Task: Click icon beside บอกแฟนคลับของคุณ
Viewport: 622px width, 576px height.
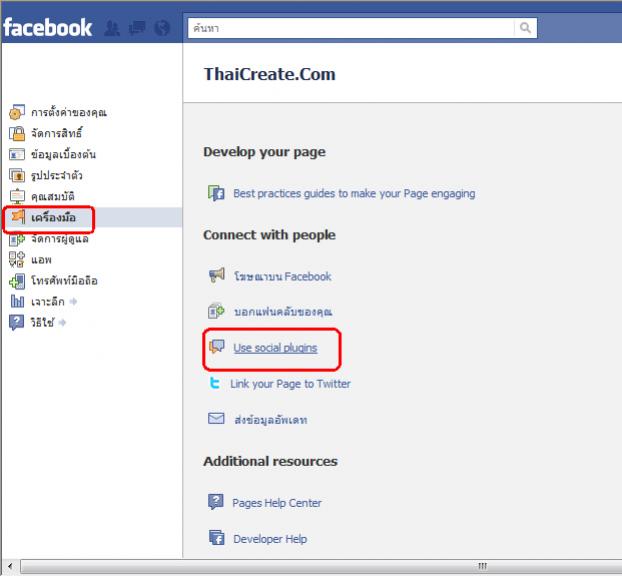Action: tap(216, 311)
